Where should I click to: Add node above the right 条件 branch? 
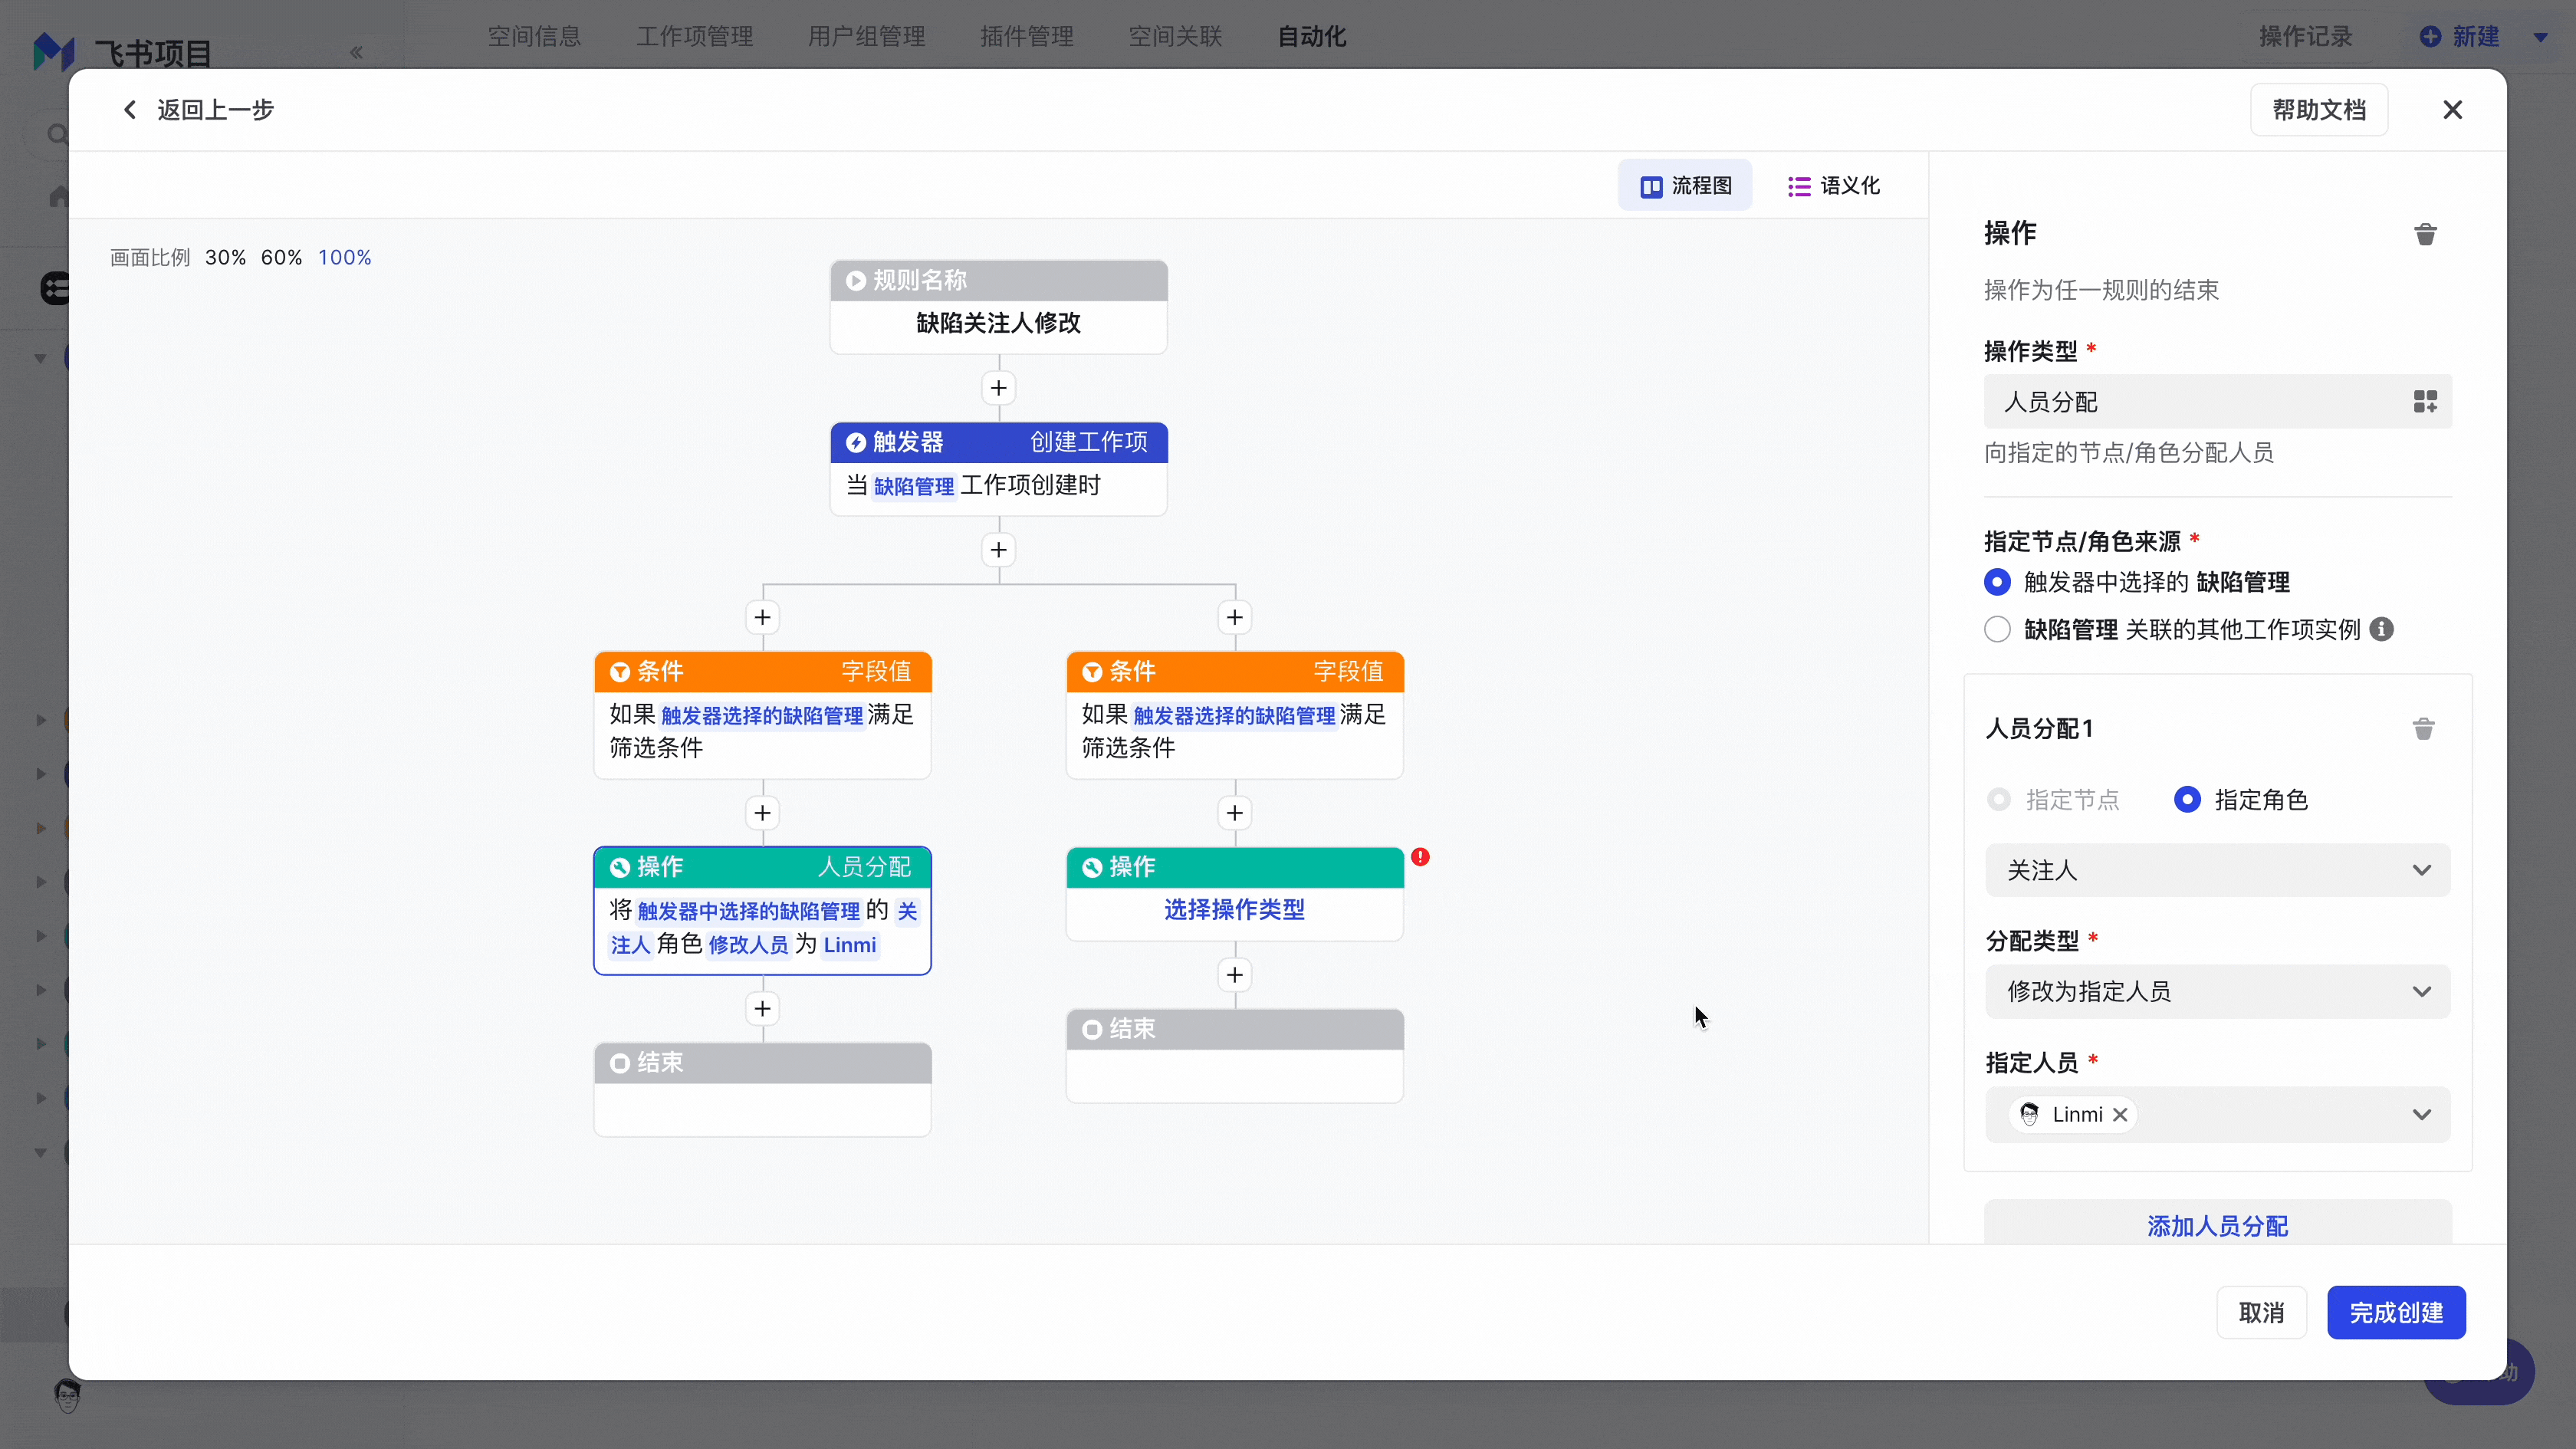tap(1234, 617)
